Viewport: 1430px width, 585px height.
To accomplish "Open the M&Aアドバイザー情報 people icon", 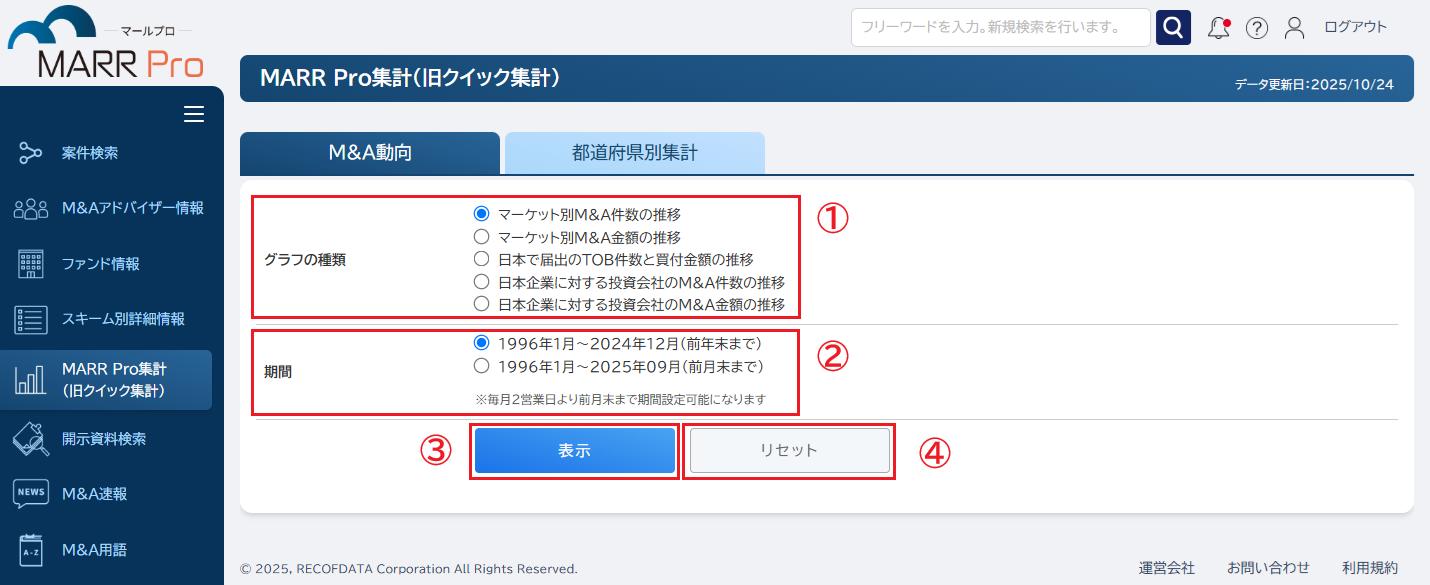I will tap(31, 208).
